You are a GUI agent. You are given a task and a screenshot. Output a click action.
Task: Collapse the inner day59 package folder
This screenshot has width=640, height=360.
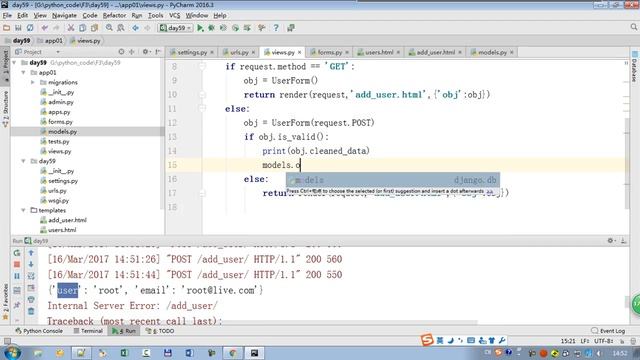click(x=24, y=161)
